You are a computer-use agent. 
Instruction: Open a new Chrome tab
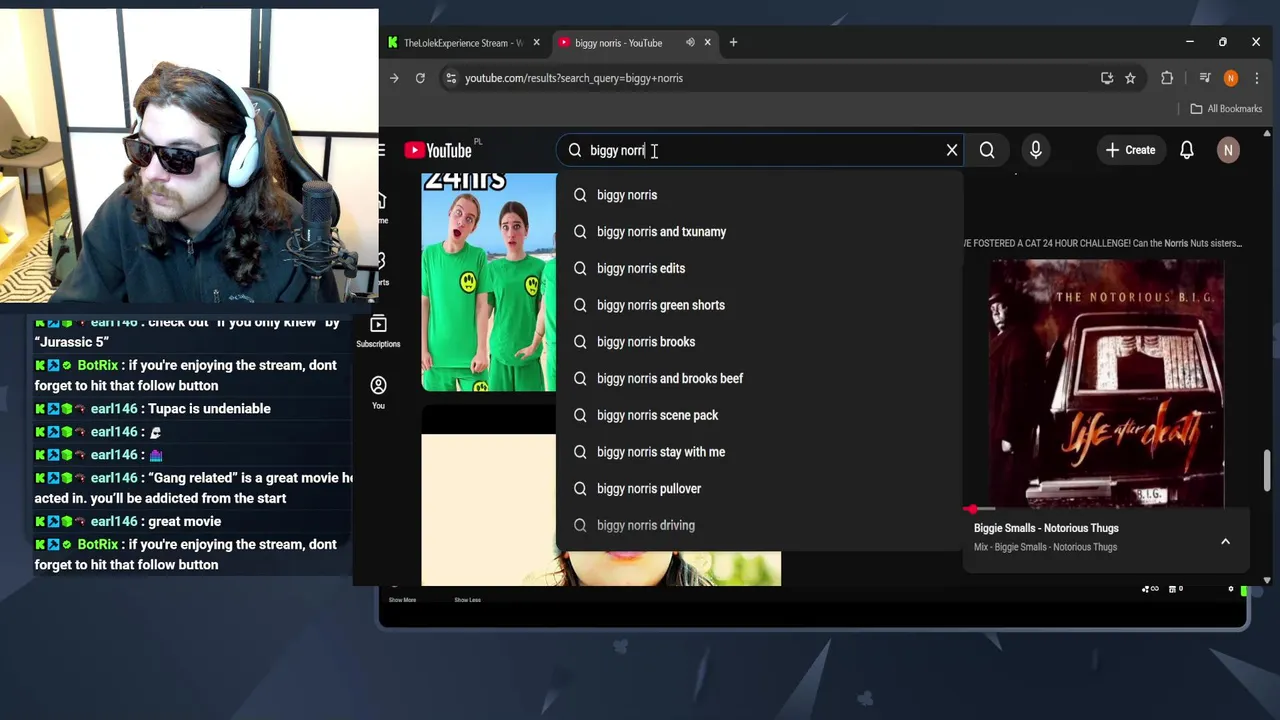[x=733, y=42]
